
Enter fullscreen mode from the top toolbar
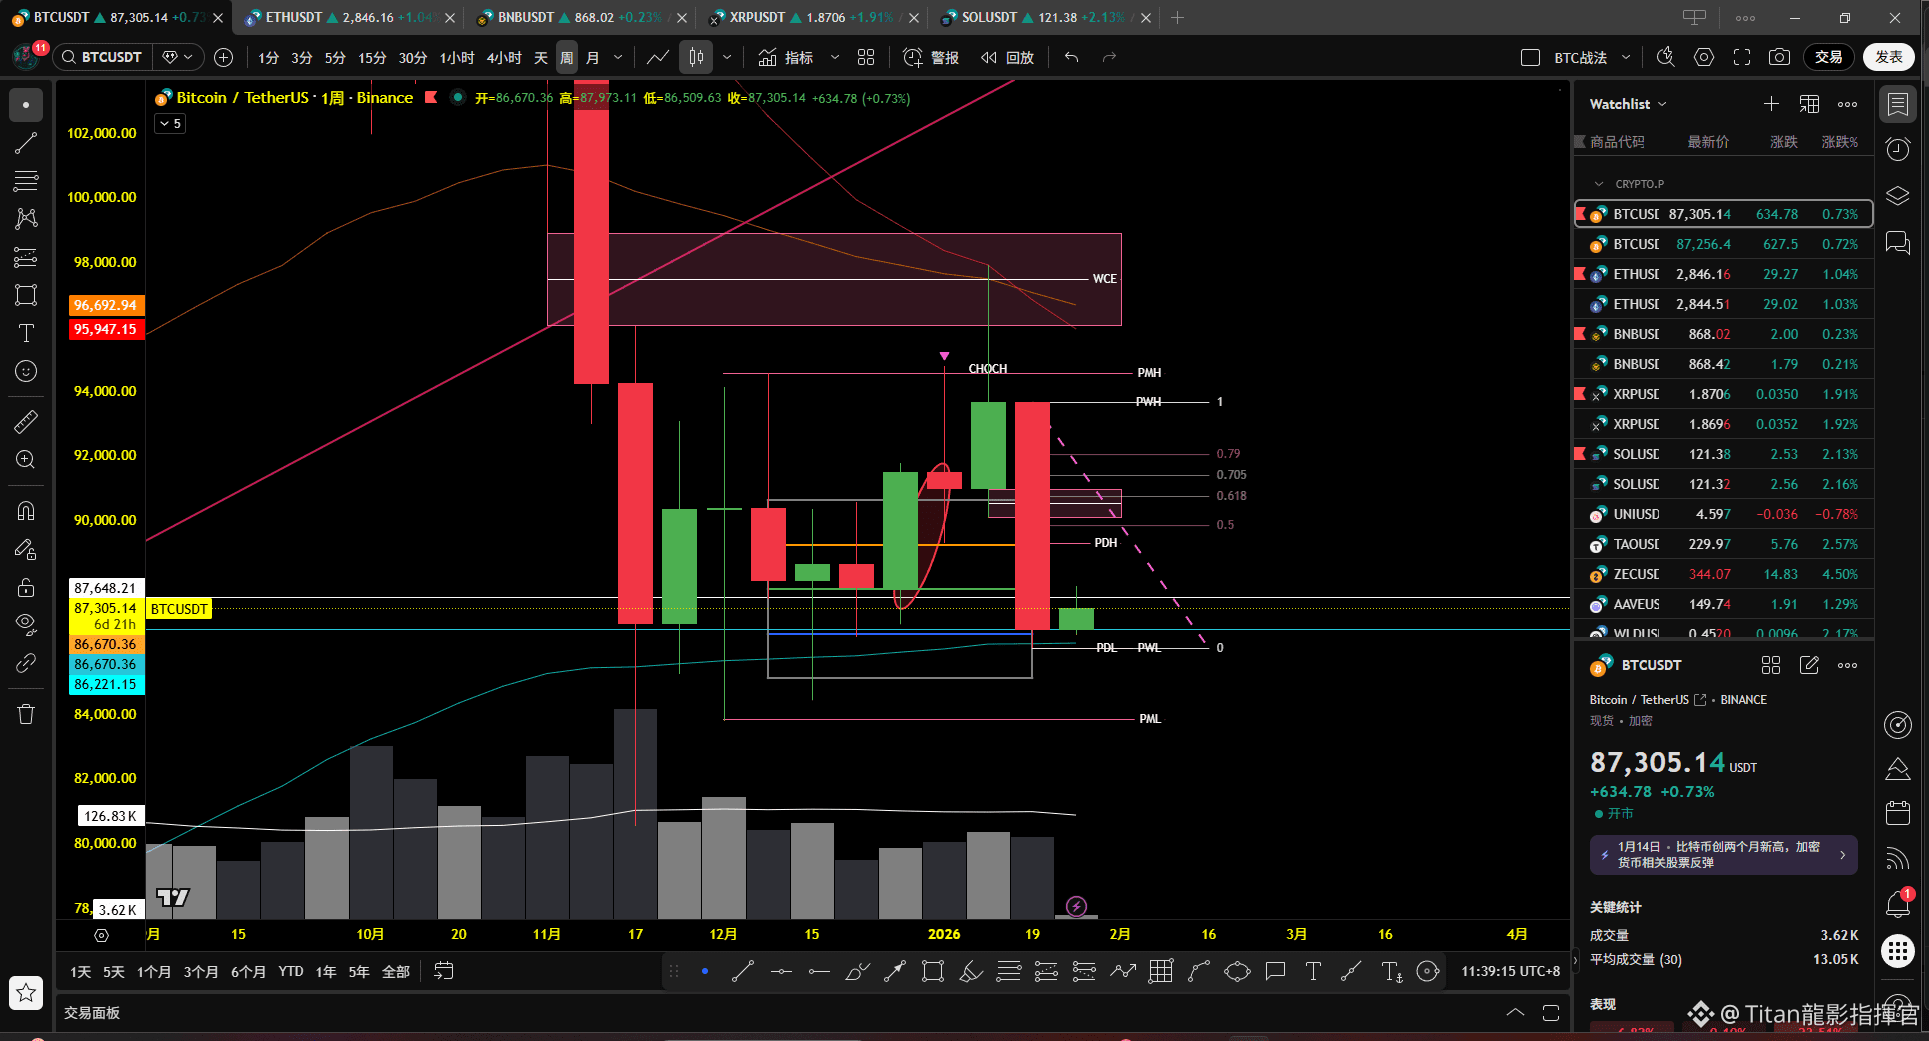point(1742,57)
